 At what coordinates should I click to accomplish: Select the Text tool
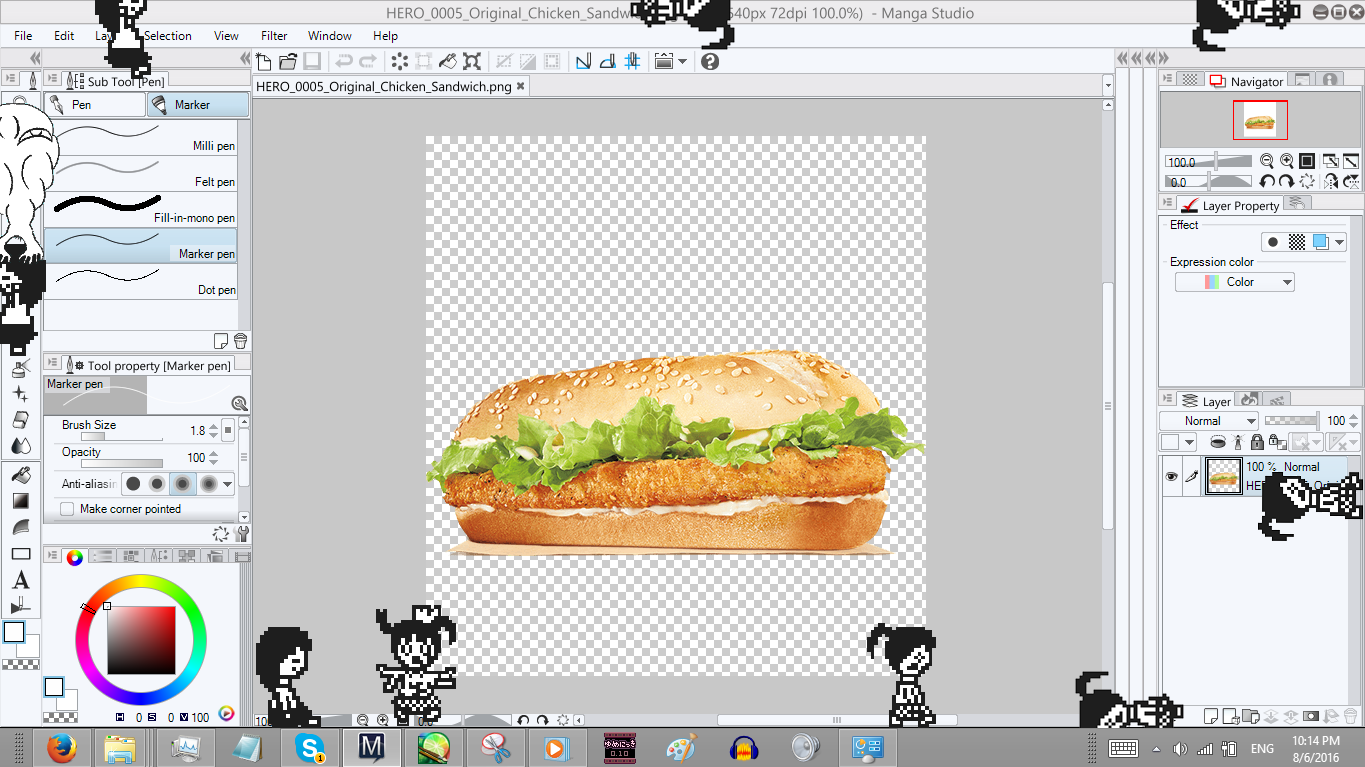20,580
